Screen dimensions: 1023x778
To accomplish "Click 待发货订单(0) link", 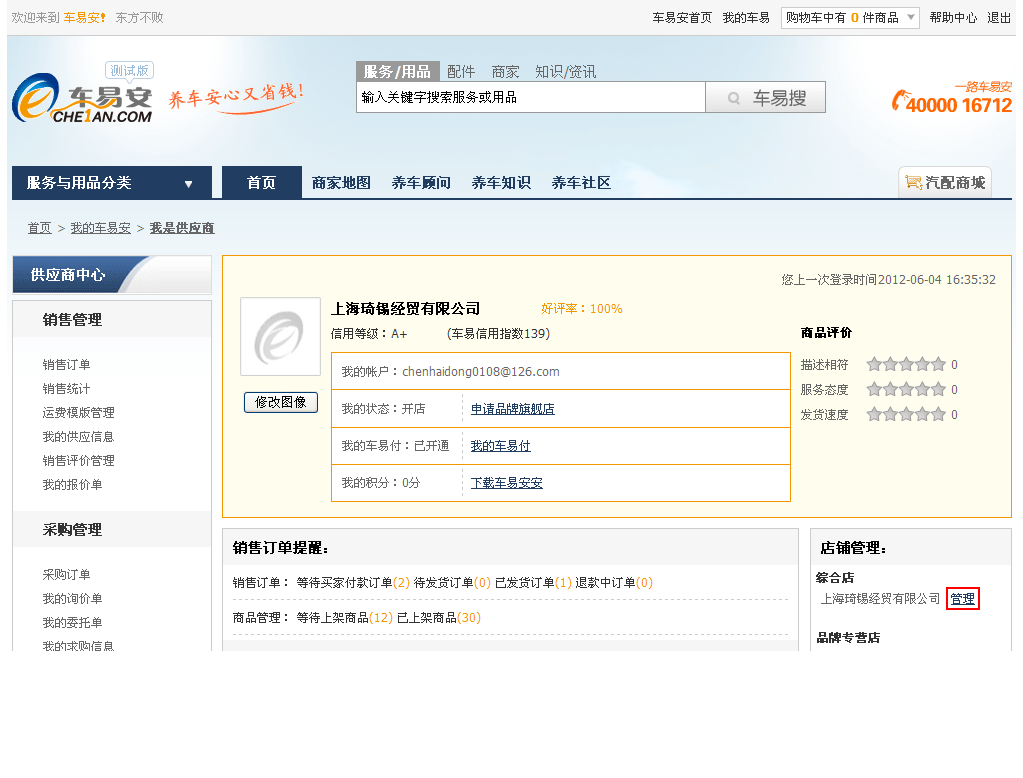I will [452, 583].
